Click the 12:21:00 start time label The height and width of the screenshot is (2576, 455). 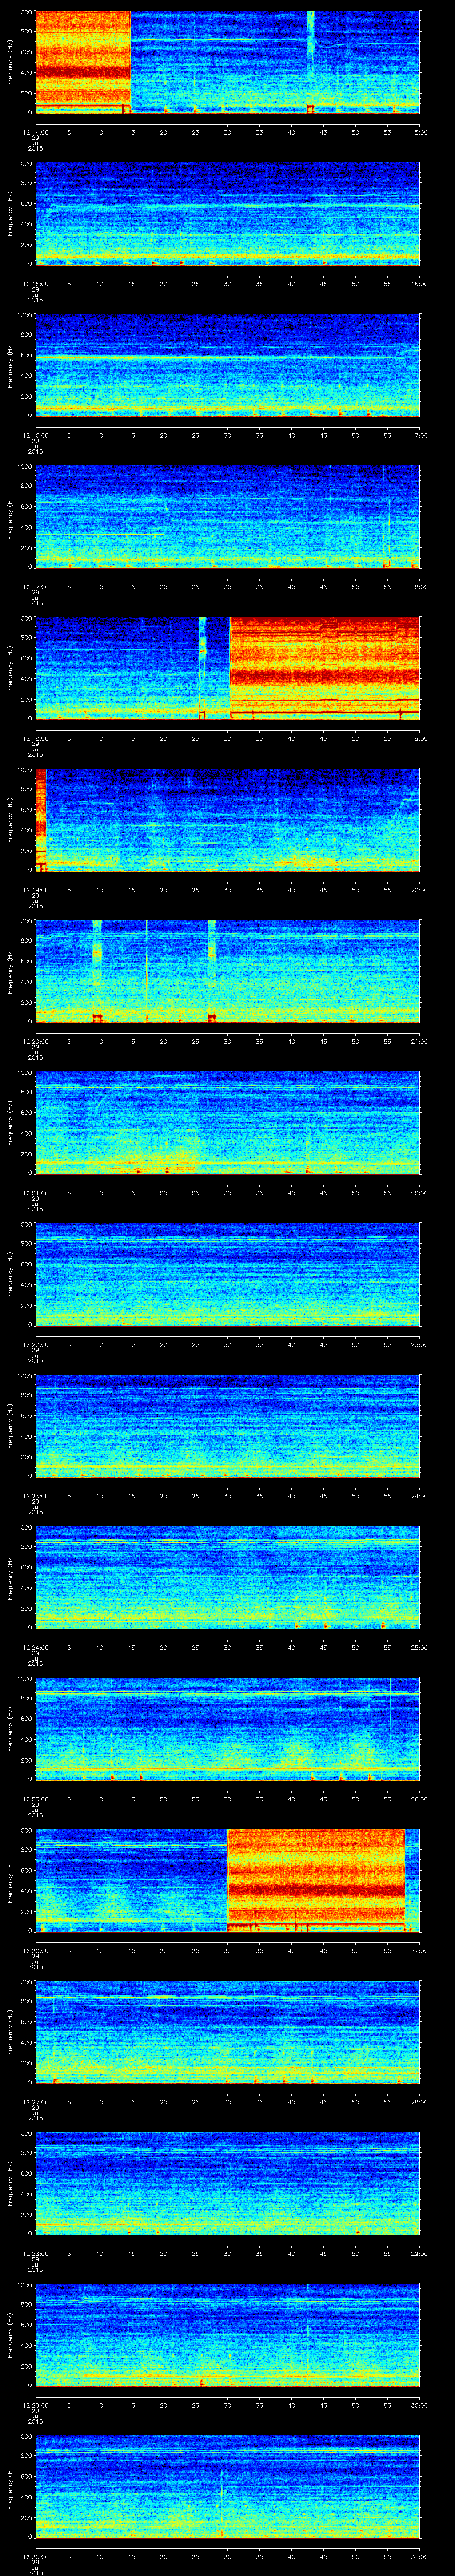pos(35,1192)
